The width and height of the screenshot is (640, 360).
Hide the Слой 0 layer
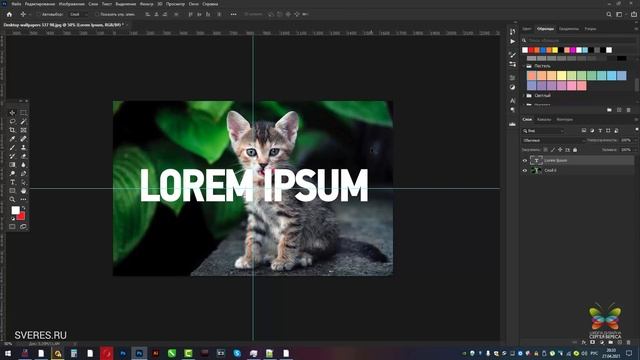tap(525, 170)
